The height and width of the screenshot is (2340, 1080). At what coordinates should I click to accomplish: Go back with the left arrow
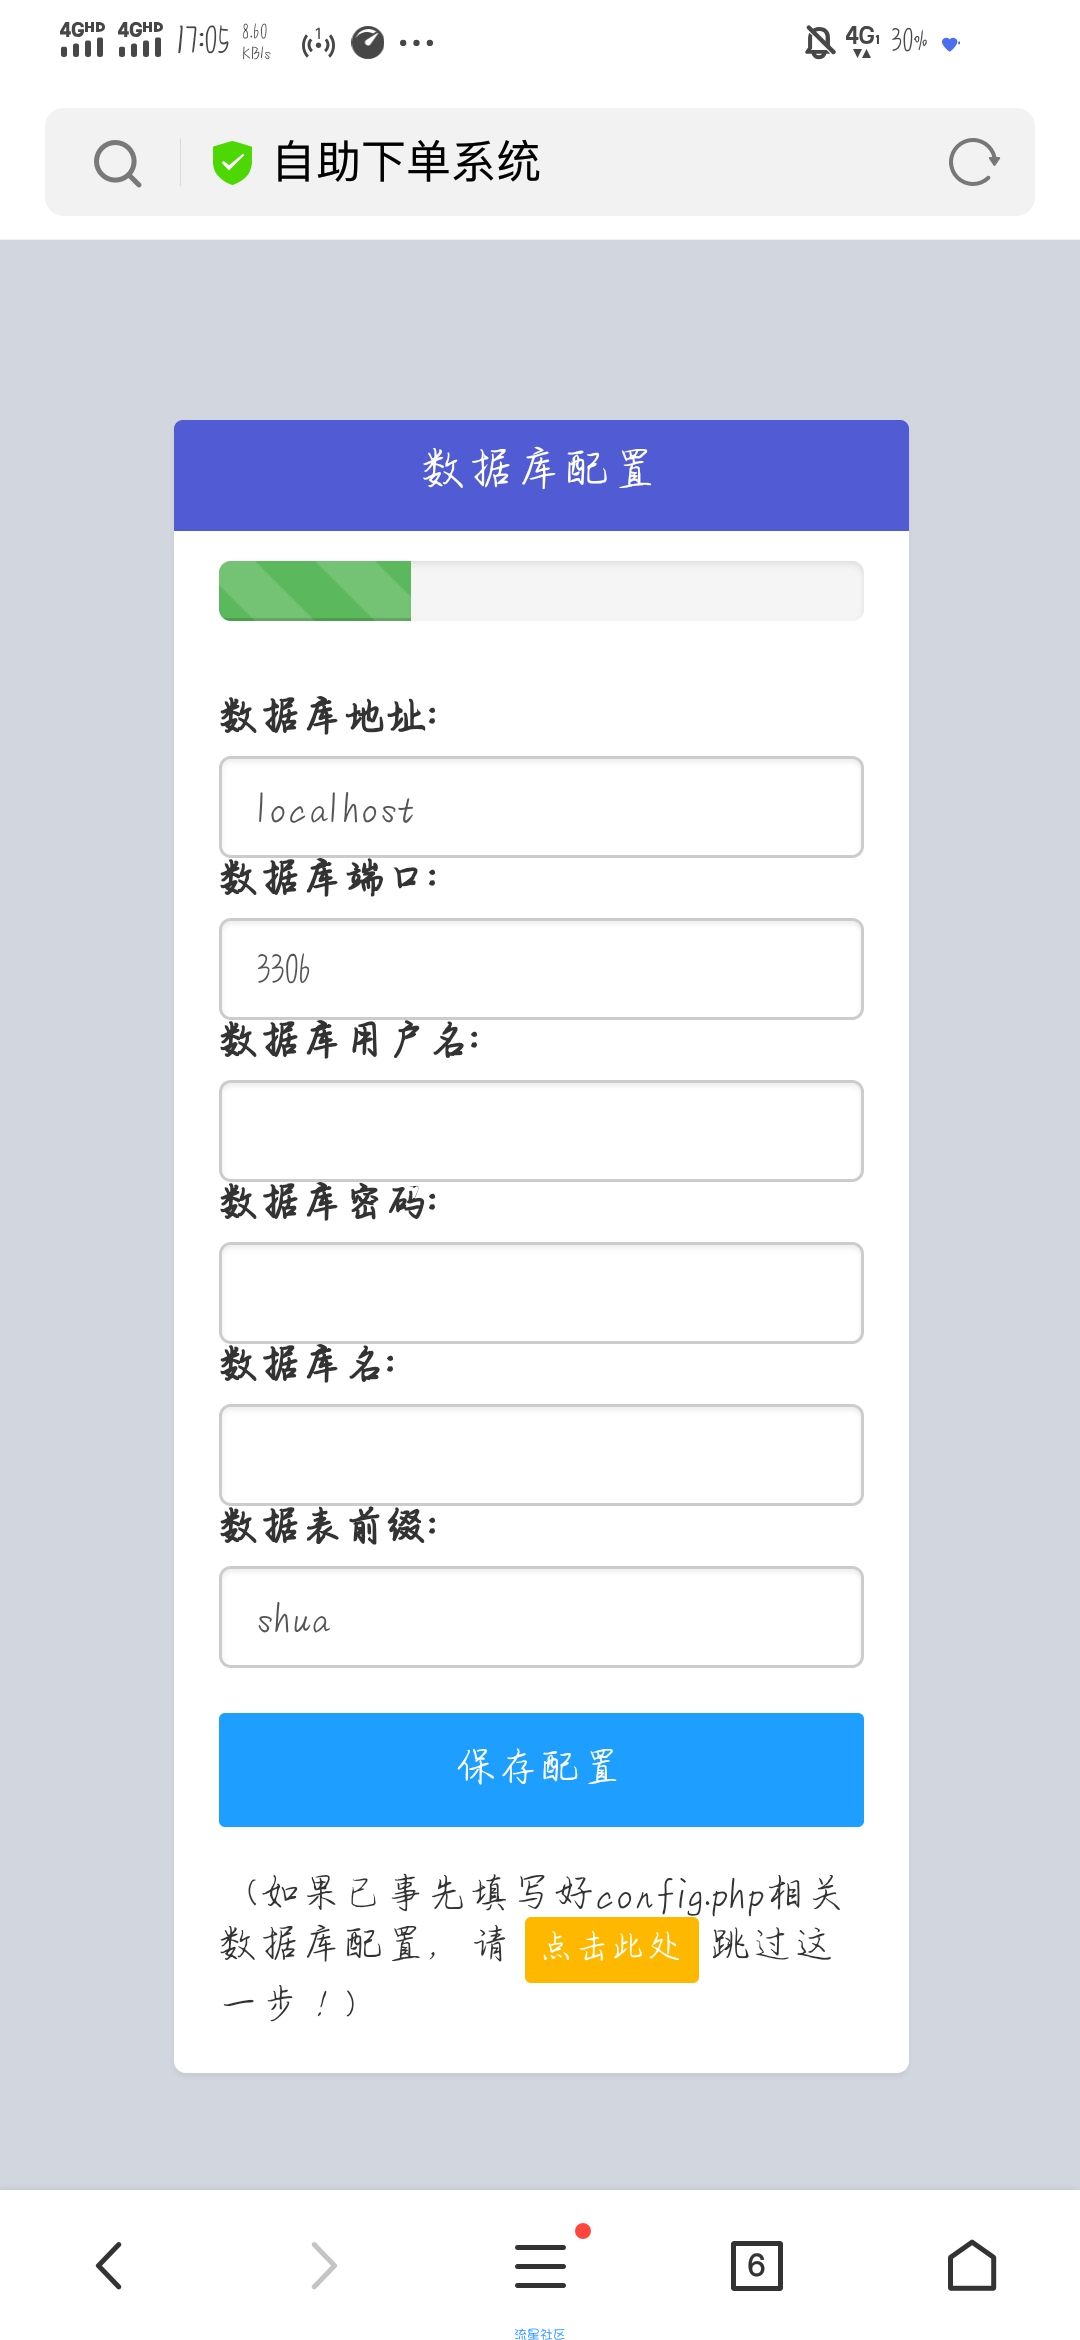point(109,2265)
